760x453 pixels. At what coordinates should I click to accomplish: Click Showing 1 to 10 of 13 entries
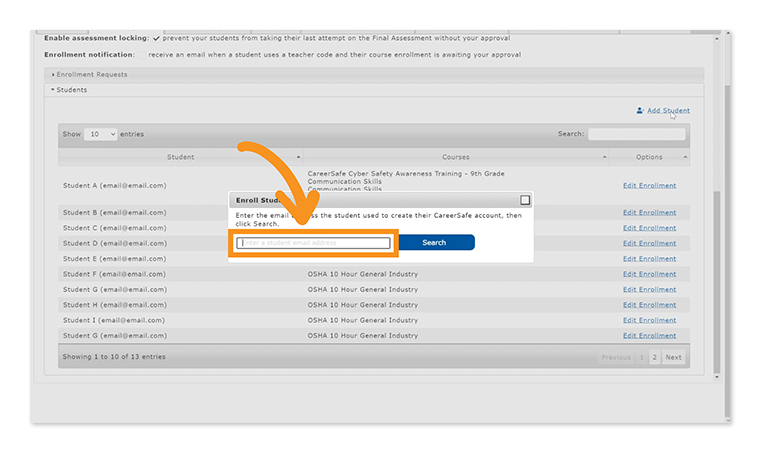click(x=114, y=357)
